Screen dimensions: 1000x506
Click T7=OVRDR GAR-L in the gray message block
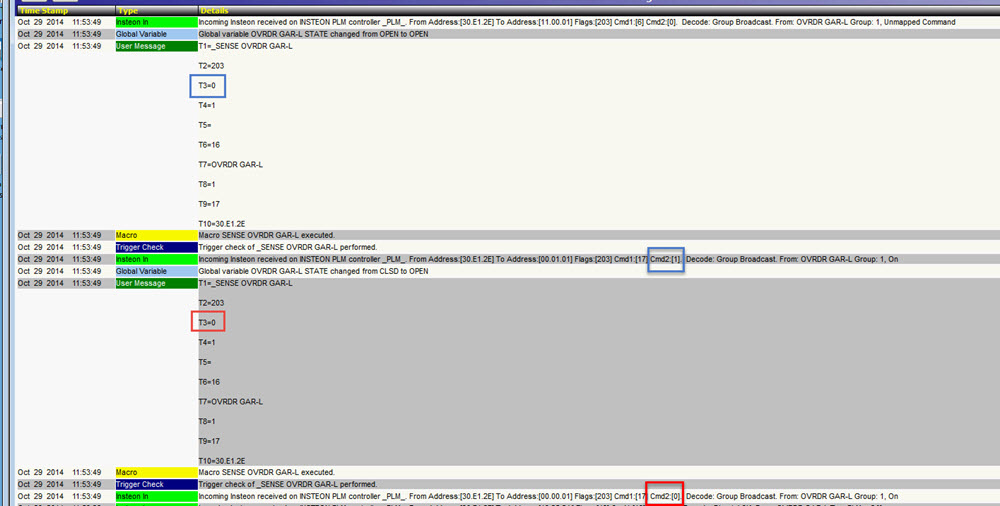pos(230,401)
